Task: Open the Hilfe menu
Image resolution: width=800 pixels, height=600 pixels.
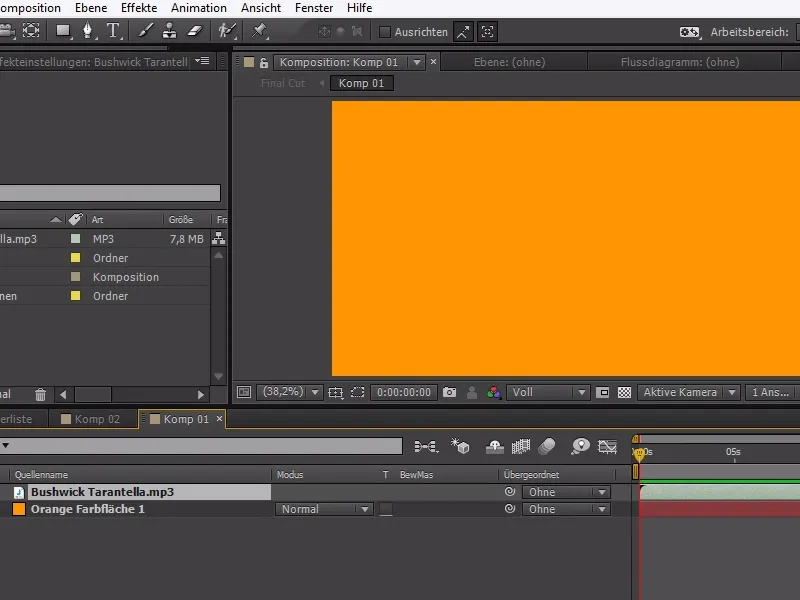Action: tap(359, 8)
